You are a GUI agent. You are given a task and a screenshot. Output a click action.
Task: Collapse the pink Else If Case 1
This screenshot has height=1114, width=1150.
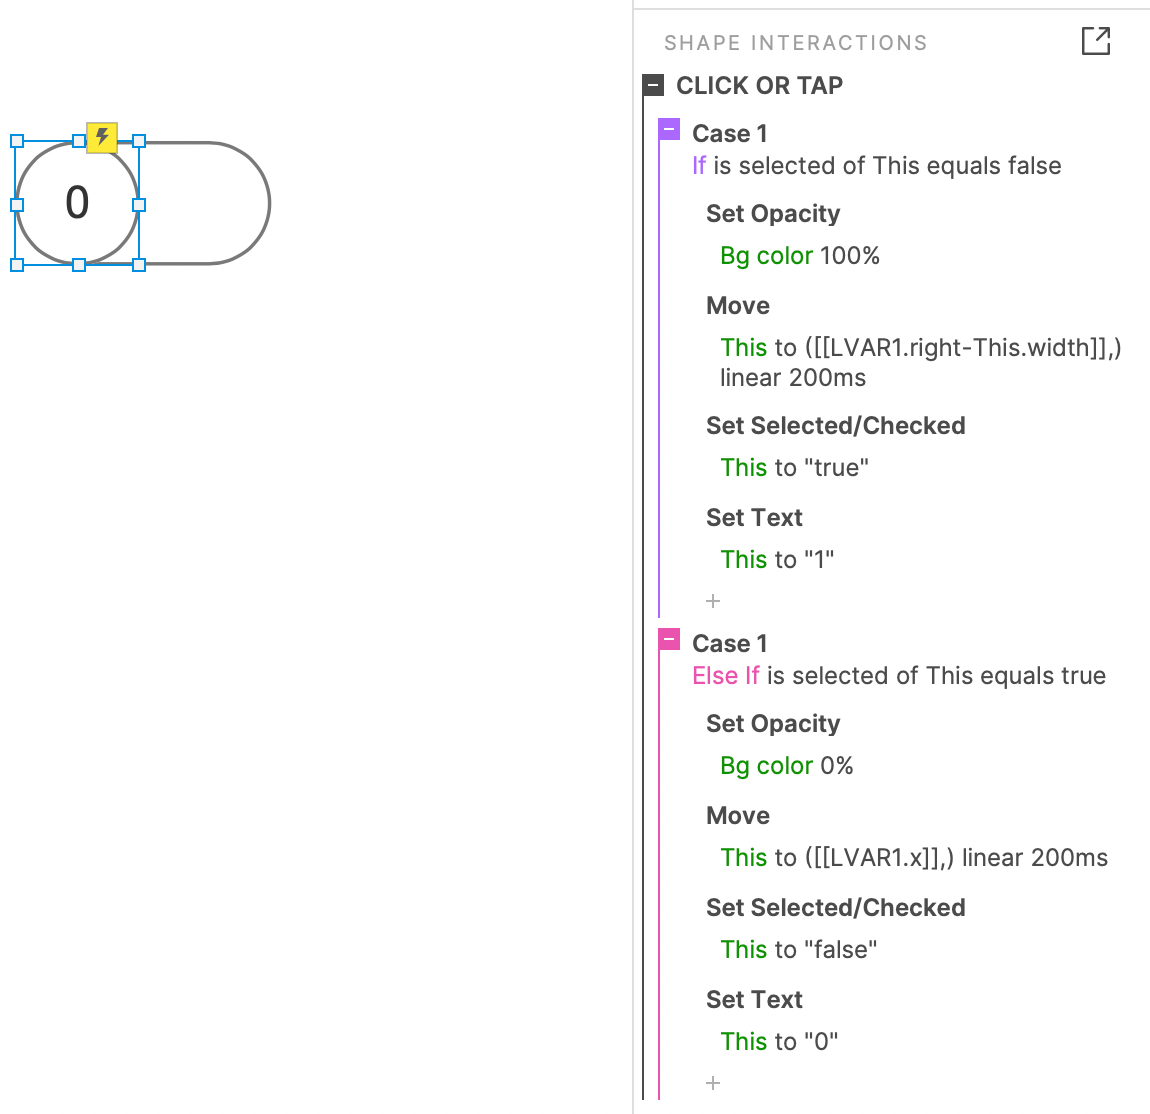click(x=669, y=639)
